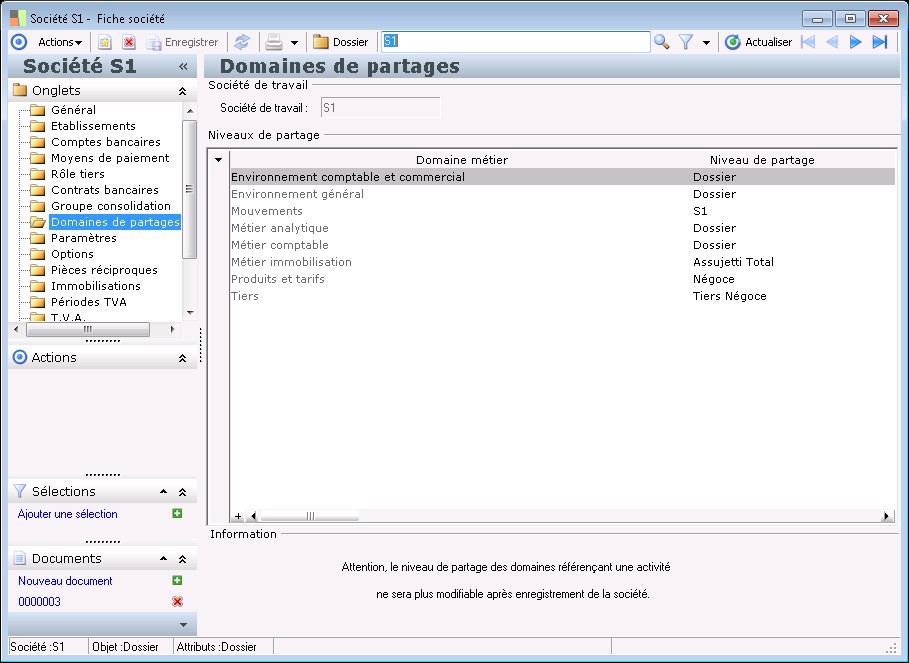Click the Onglets tree scroll-down arrow
This screenshot has width=909, height=663.
pyautogui.click(x=190, y=313)
